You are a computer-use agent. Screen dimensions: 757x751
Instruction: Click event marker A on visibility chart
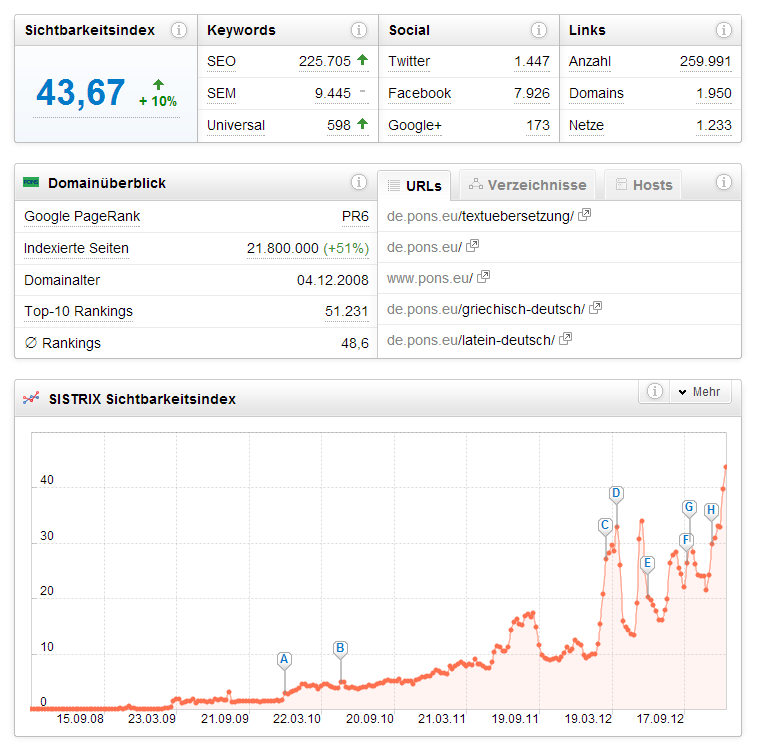point(284,659)
